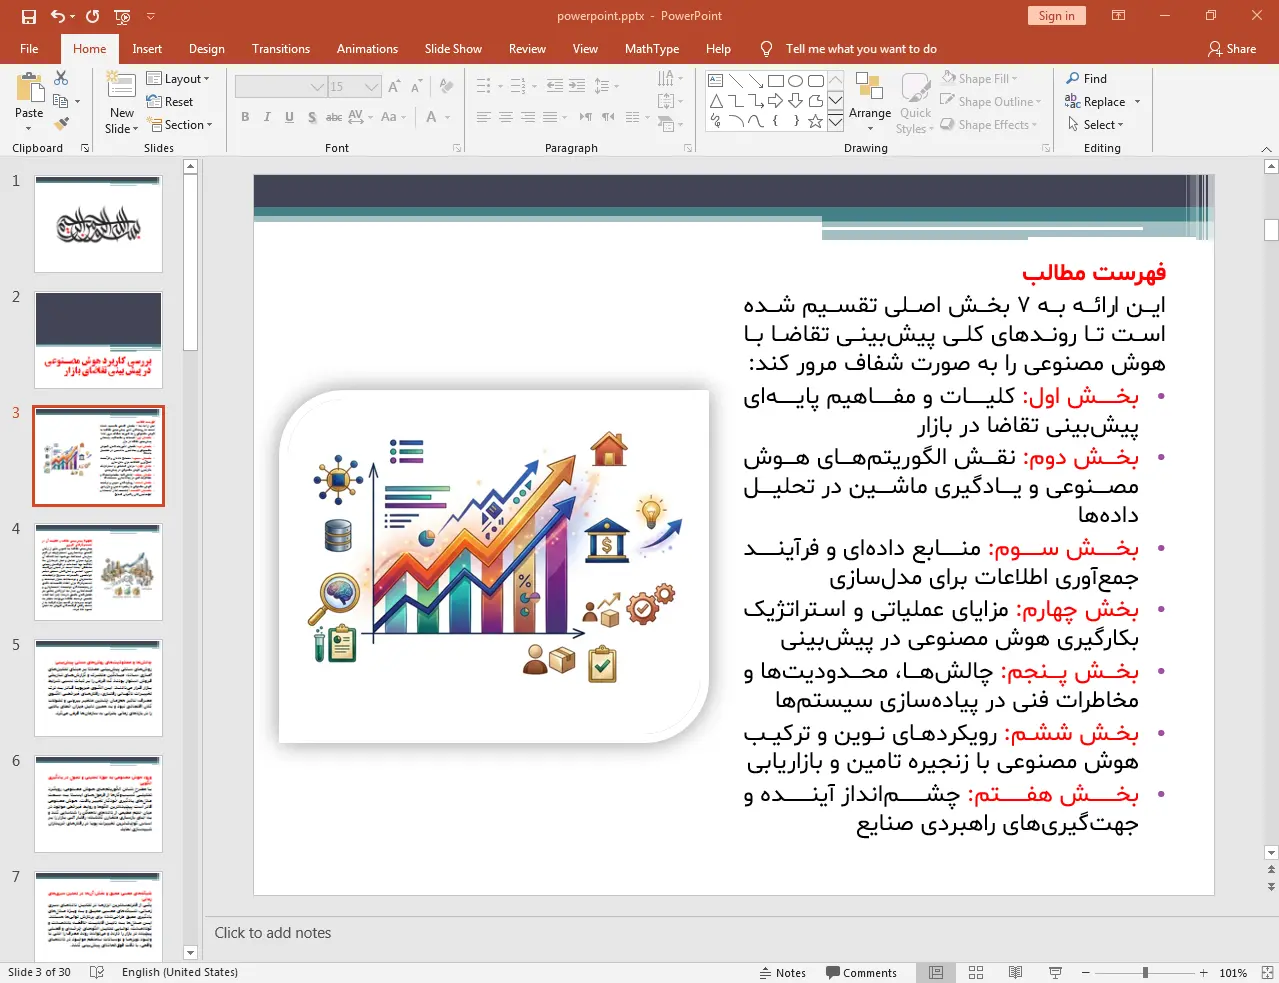Screen dimensions: 1279x983
Task: Click the spell check status bar icon
Action: (x=97, y=972)
